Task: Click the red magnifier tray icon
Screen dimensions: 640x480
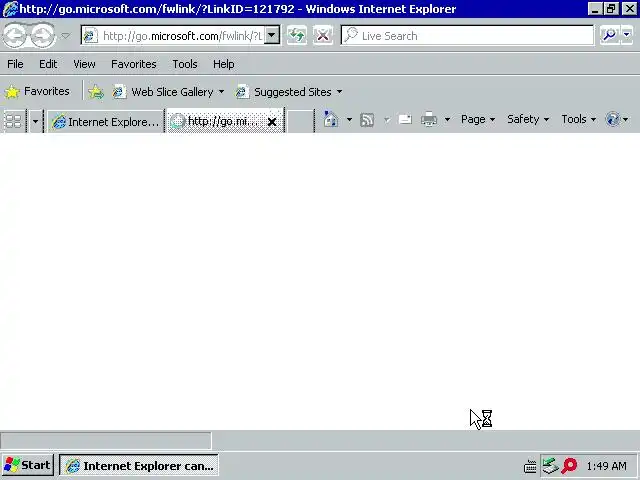Action: click(x=569, y=466)
